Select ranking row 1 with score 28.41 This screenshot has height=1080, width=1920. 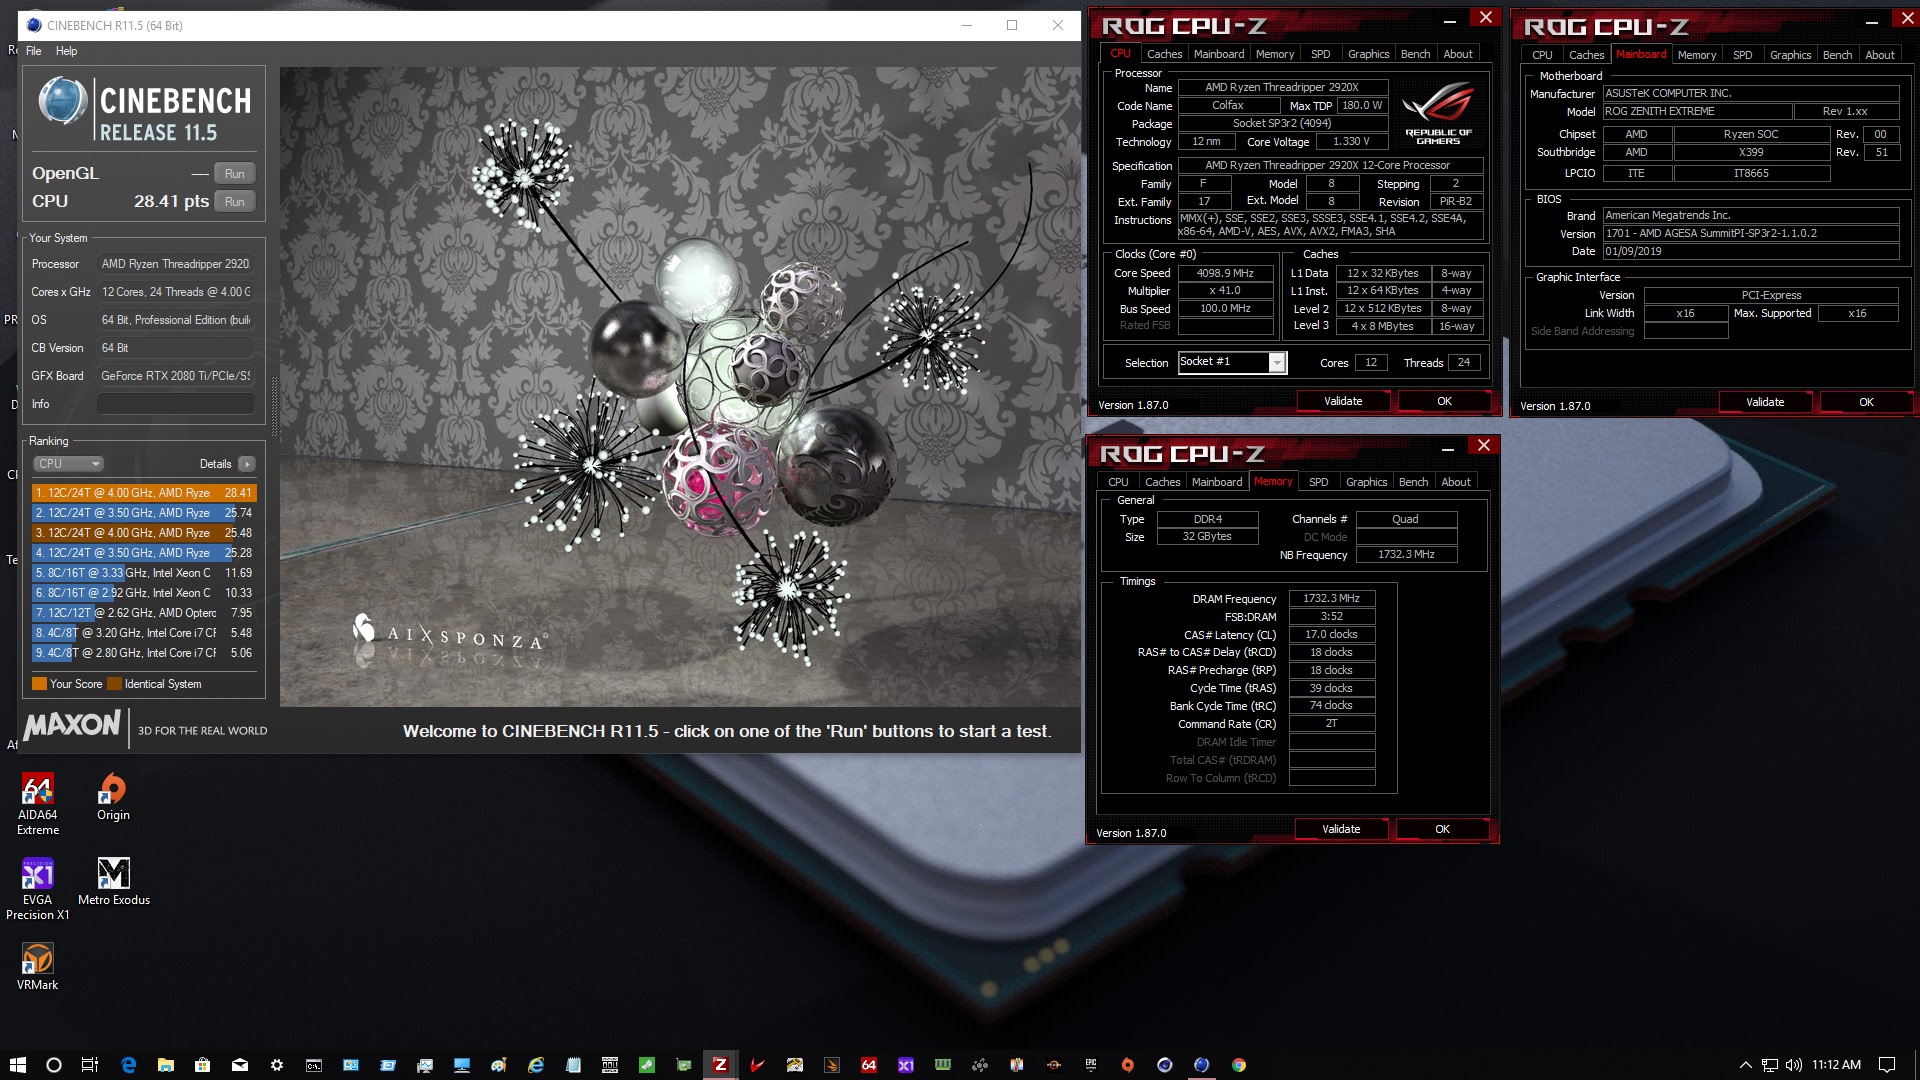tap(144, 493)
